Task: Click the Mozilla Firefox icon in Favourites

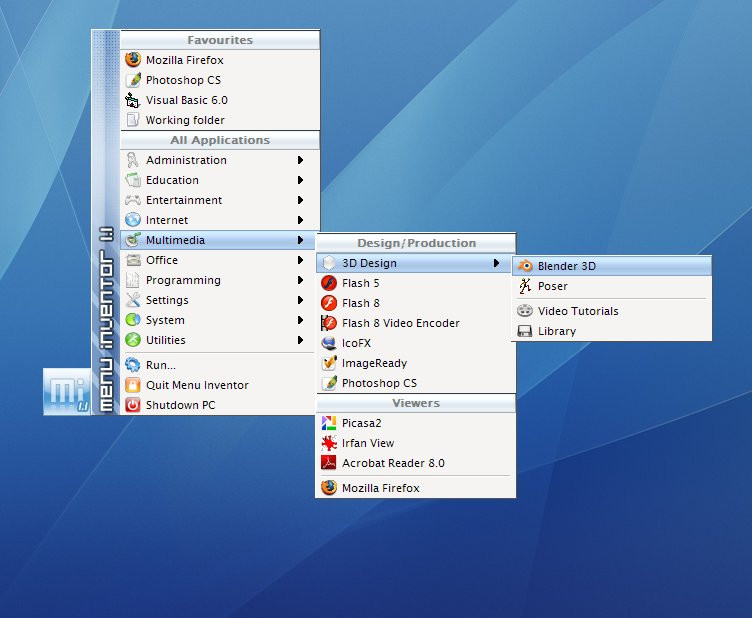Action: [x=133, y=60]
